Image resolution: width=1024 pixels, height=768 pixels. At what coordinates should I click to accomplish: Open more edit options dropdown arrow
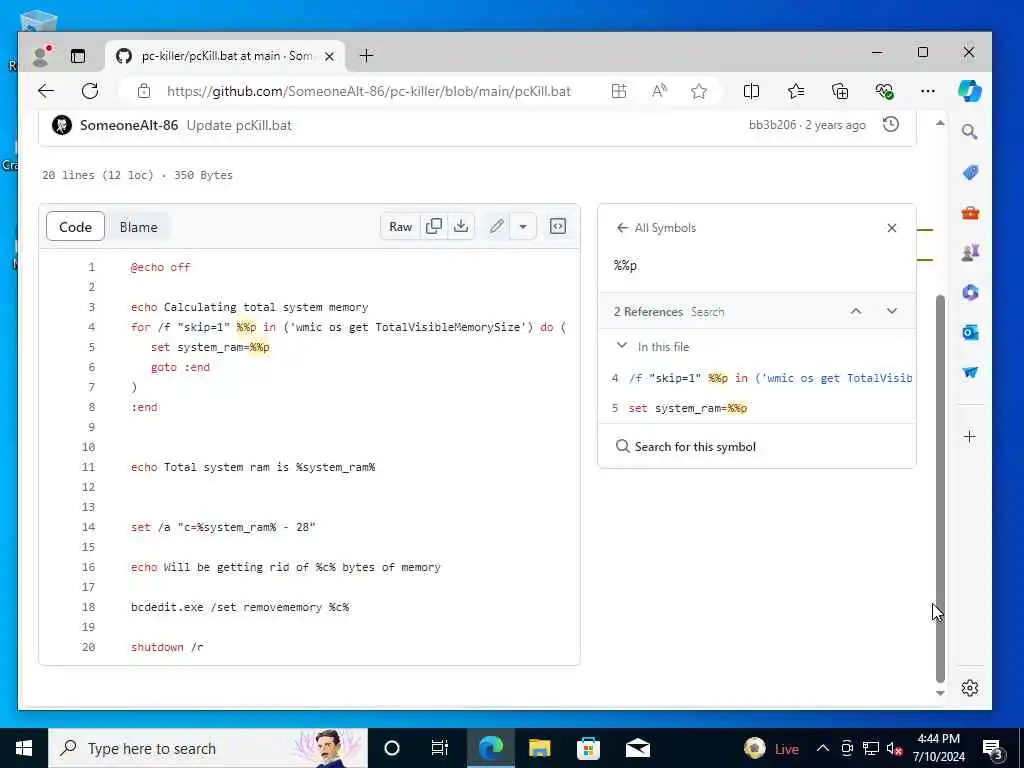click(x=523, y=227)
